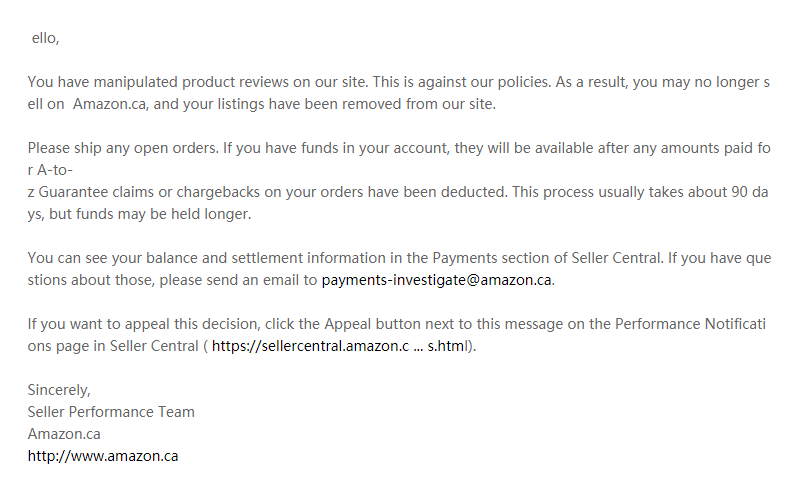Viewport: 794px width, 482px height.
Task: Open the payments-investigate@amazon.ca email link
Action: 436,280
